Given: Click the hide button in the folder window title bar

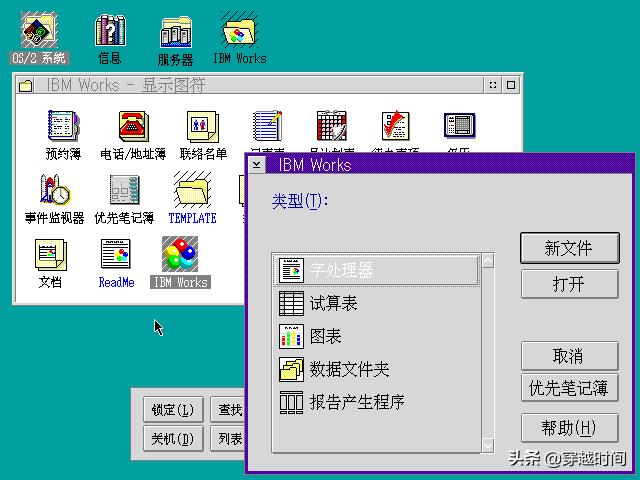Looking at the screenshot, I should 493,85.
